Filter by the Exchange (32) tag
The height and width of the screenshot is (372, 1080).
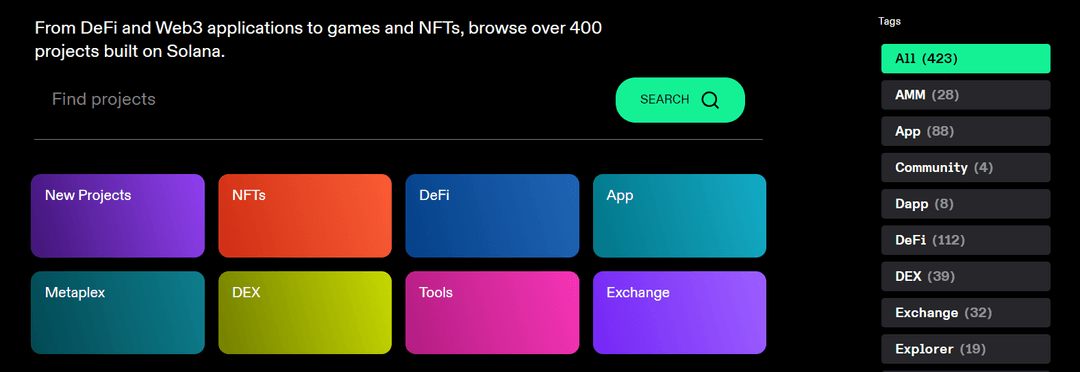point(966,313)
